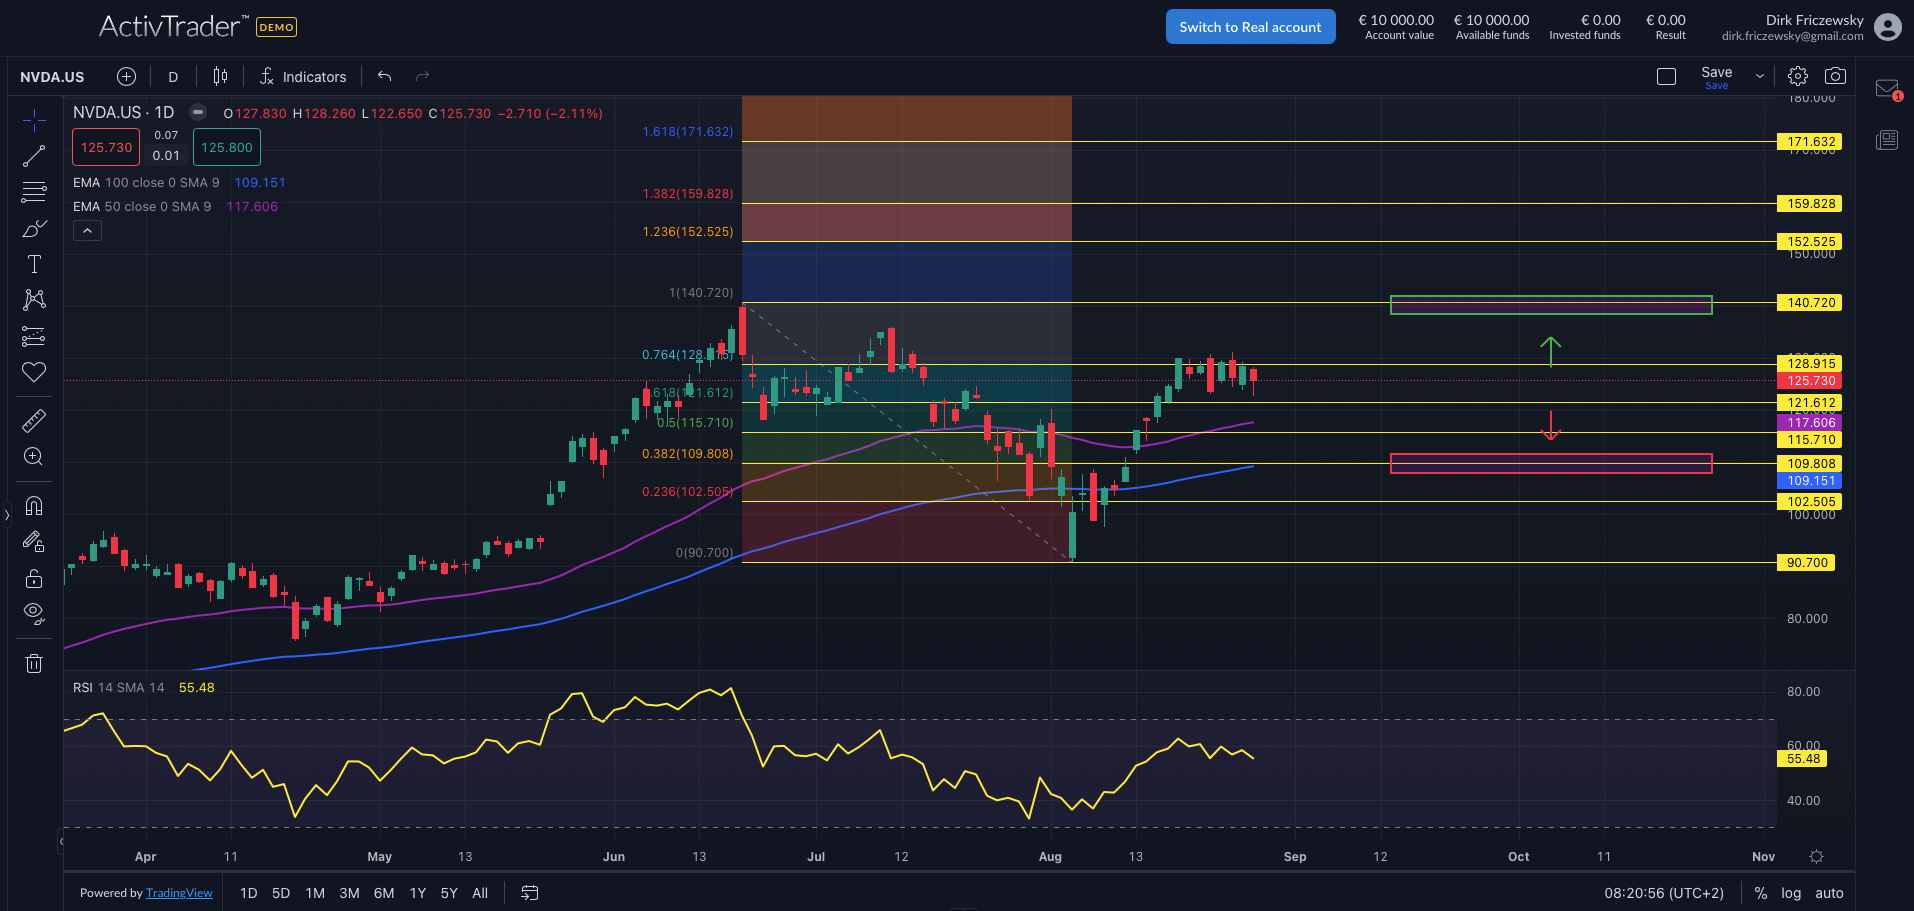Remove drawings with the trash icon
The height and width of the screenshot is (911, 1914).
pyautogui.click(x=34, y=664)
